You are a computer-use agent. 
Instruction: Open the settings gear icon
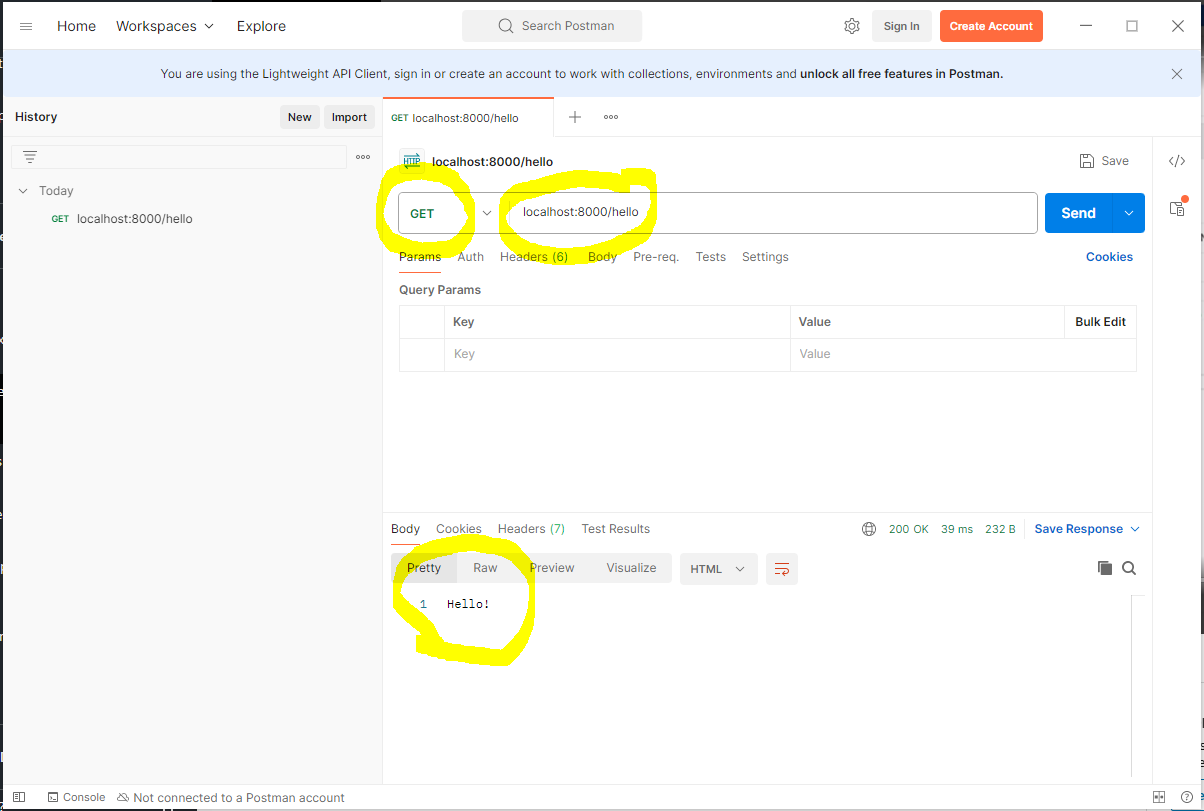852,26
